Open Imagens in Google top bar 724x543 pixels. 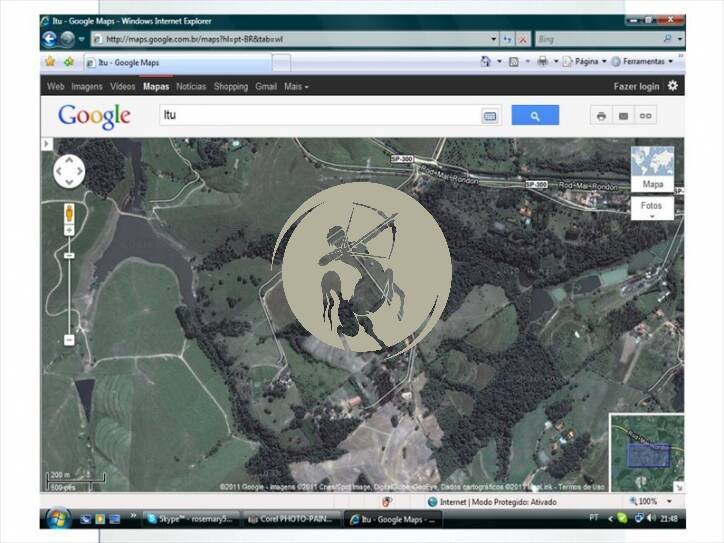(87, 87)
